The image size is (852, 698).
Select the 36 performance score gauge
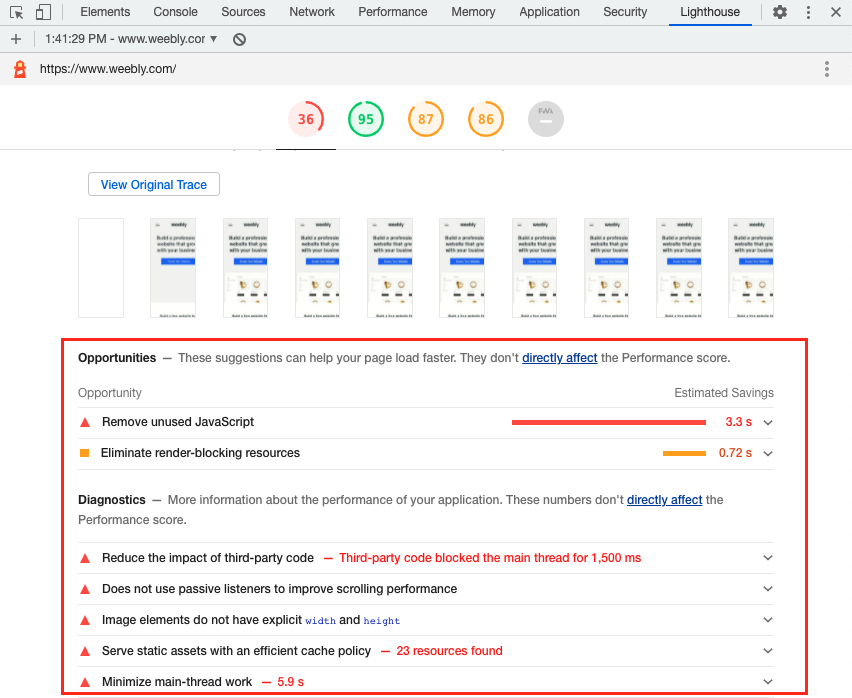pyautogui.click(x=306, y=119)
